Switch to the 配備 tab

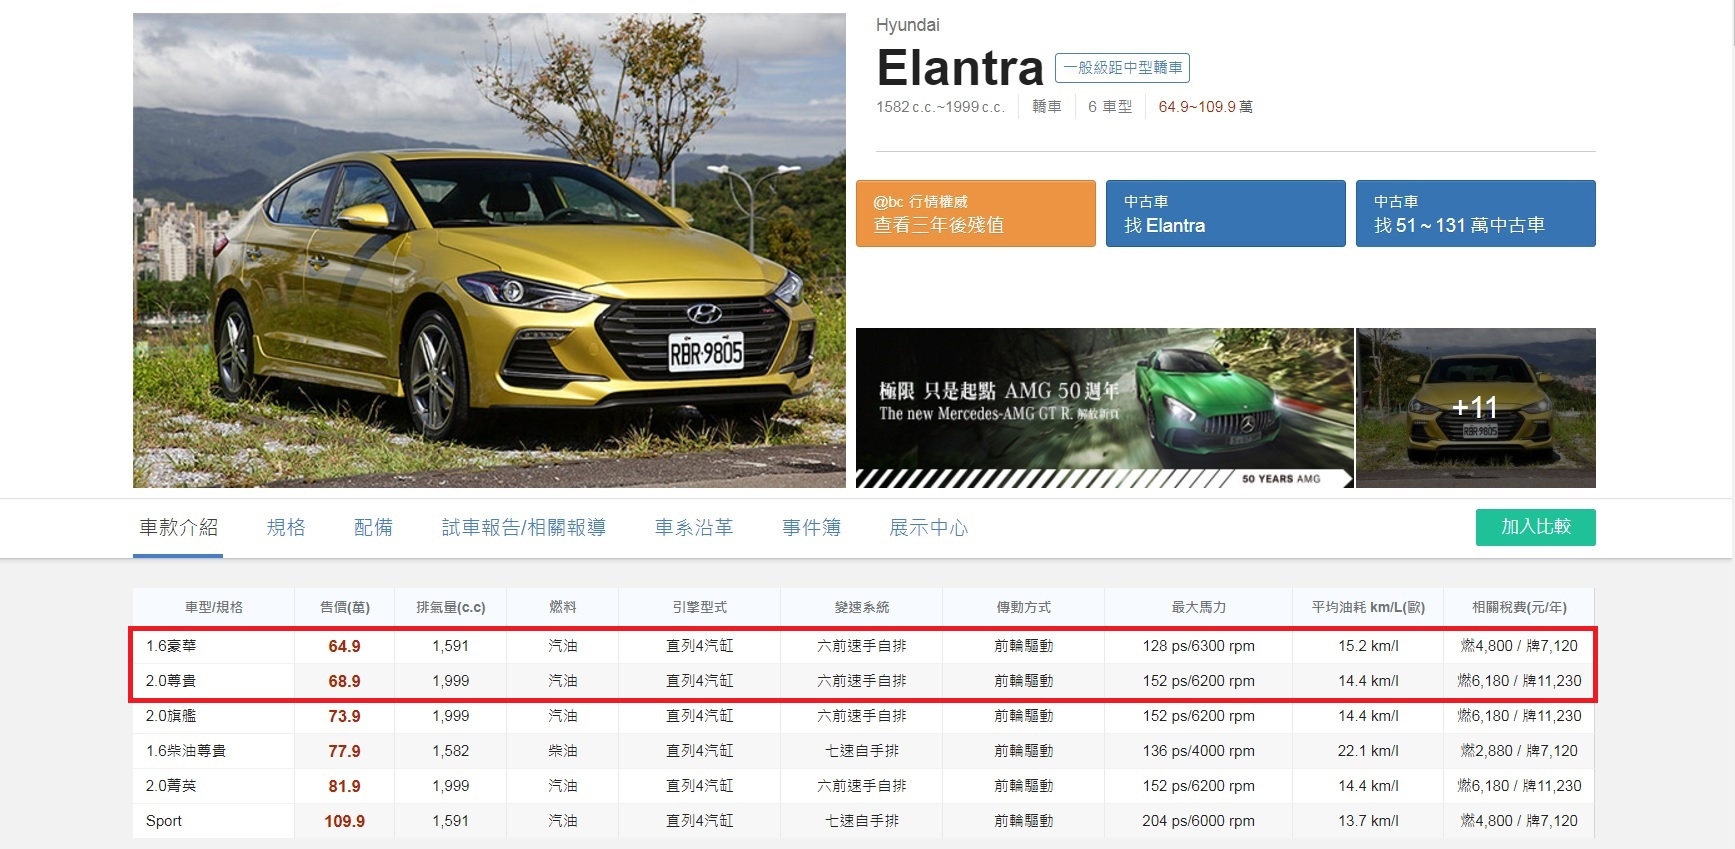373,527
